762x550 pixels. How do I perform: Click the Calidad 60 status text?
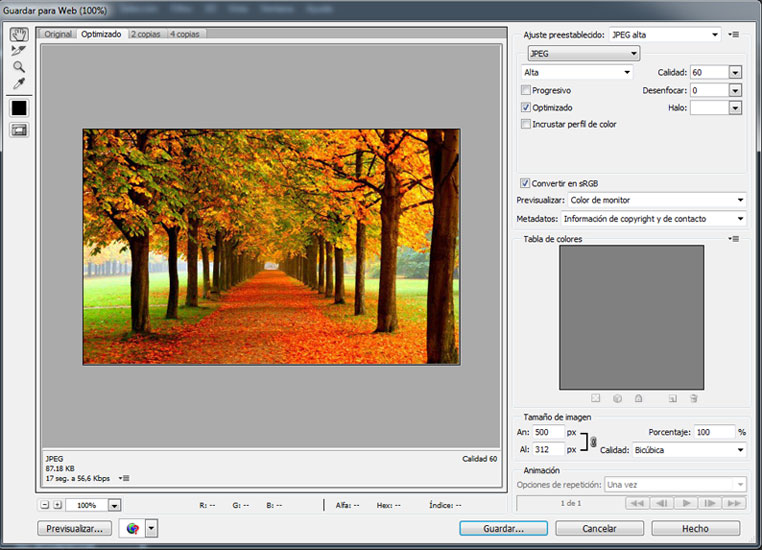pyautogui.click(x=480, y=459)
